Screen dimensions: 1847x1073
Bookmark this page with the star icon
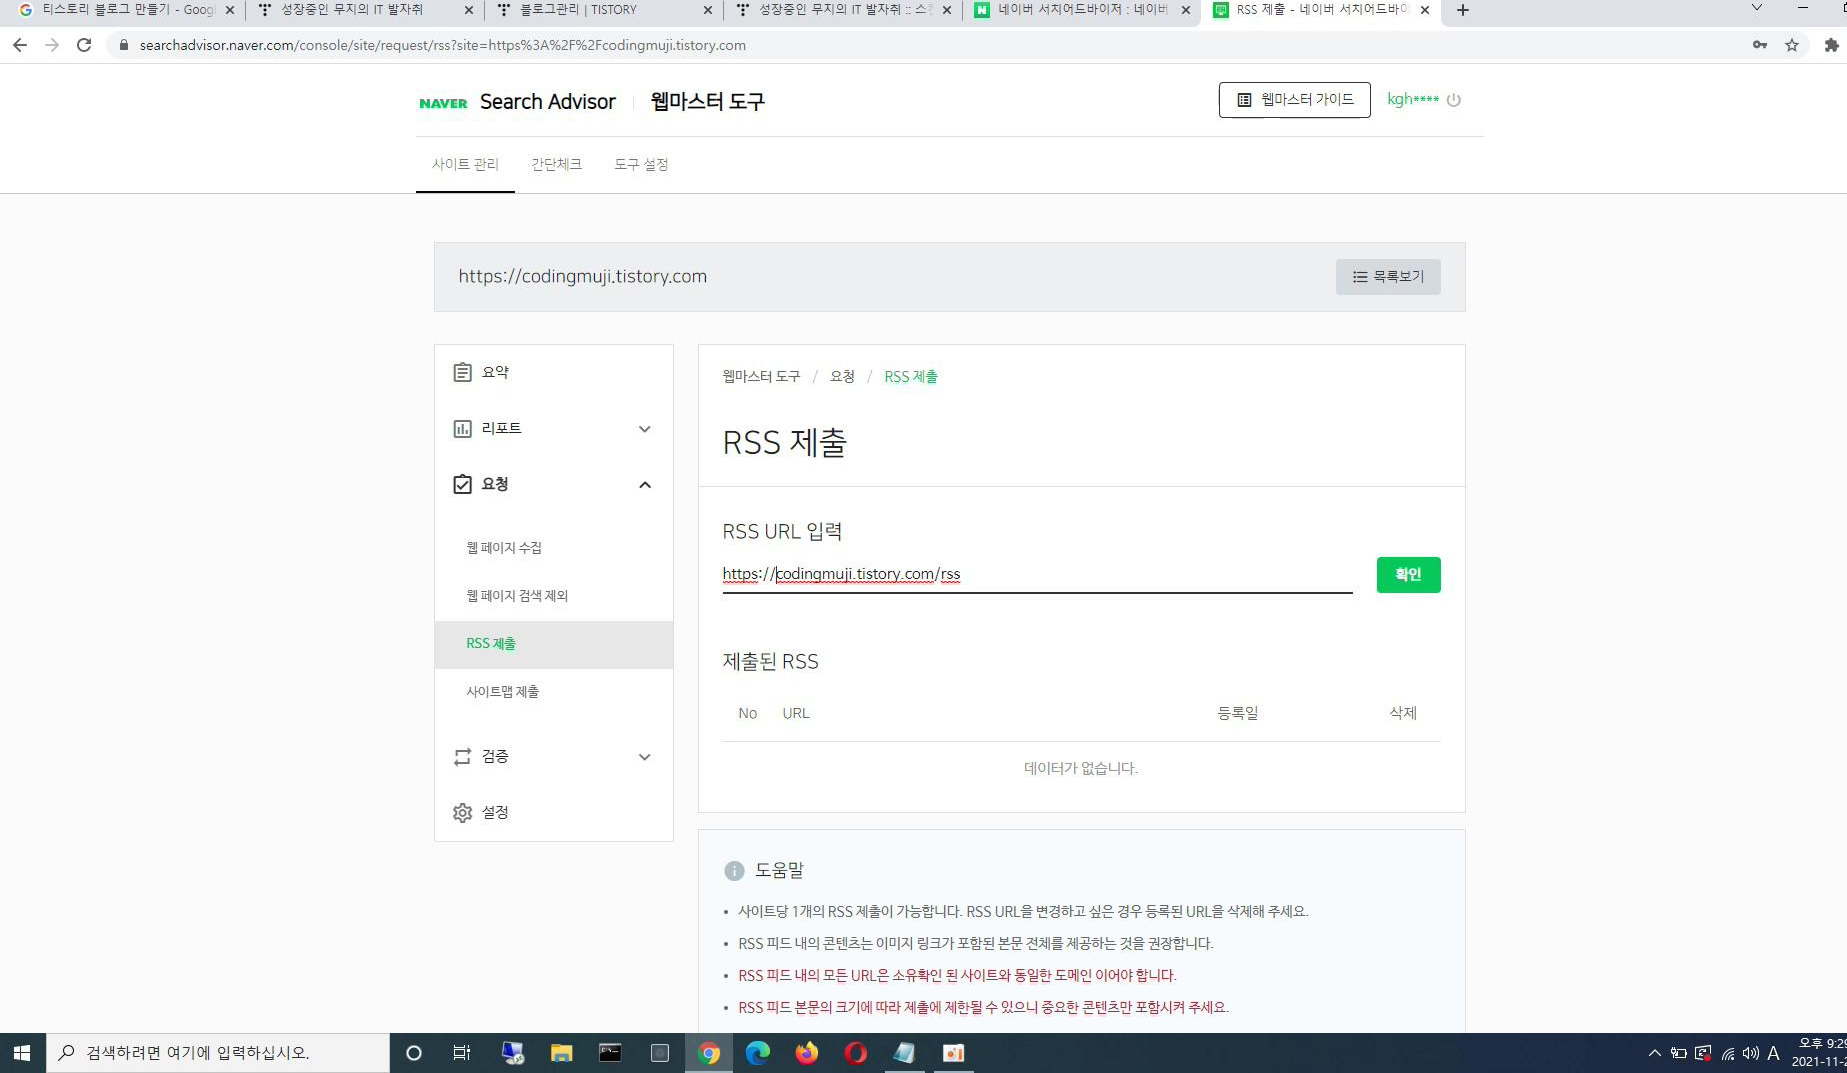point(1792,45)
